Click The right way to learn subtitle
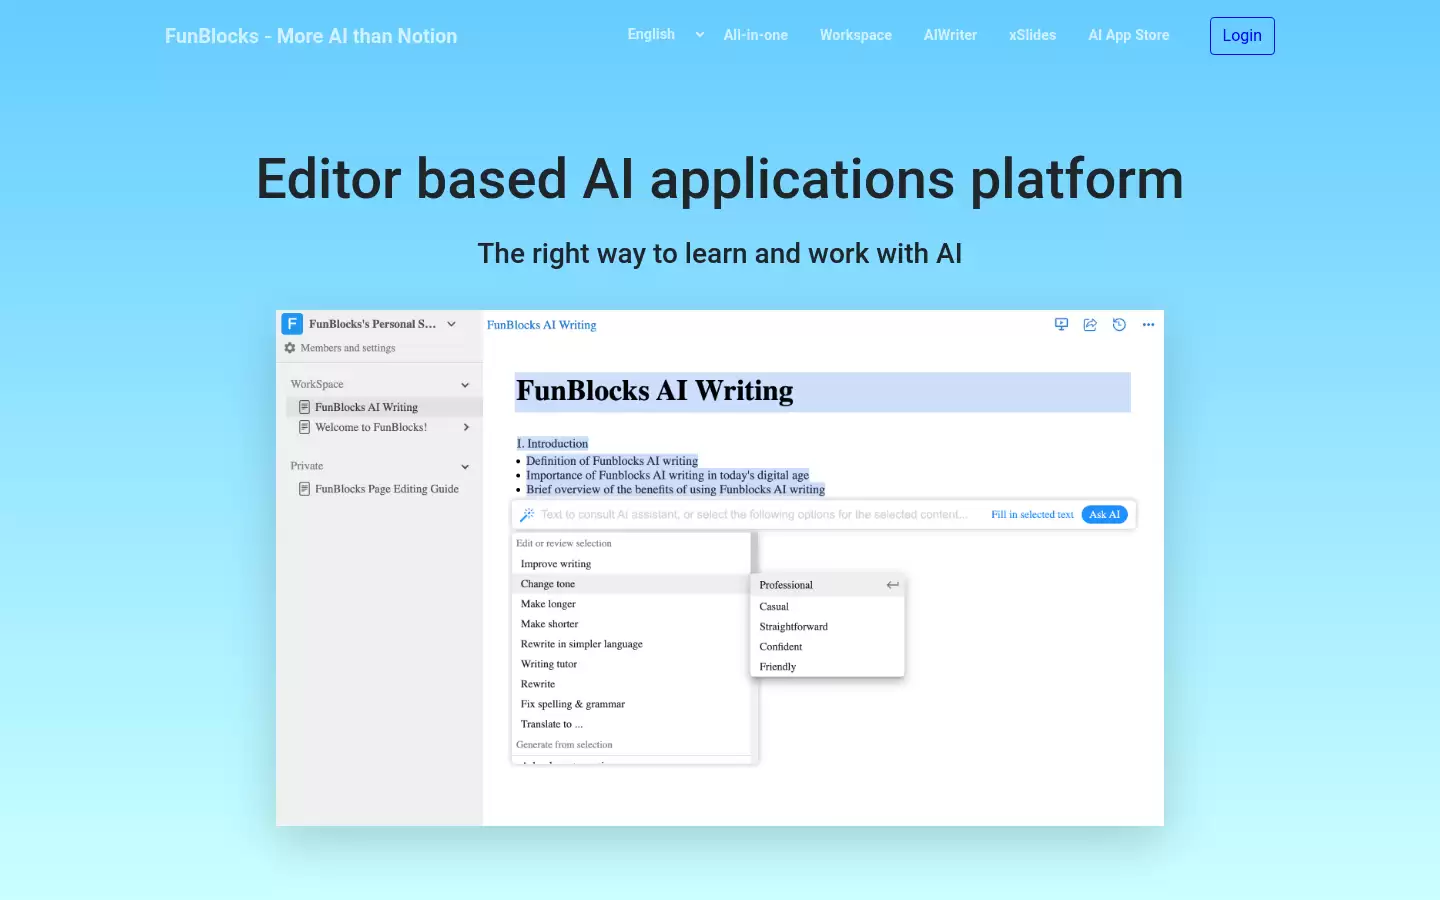Image resolution: width=1440 pixels, height=900 pixels. click(x=720, y=254)
